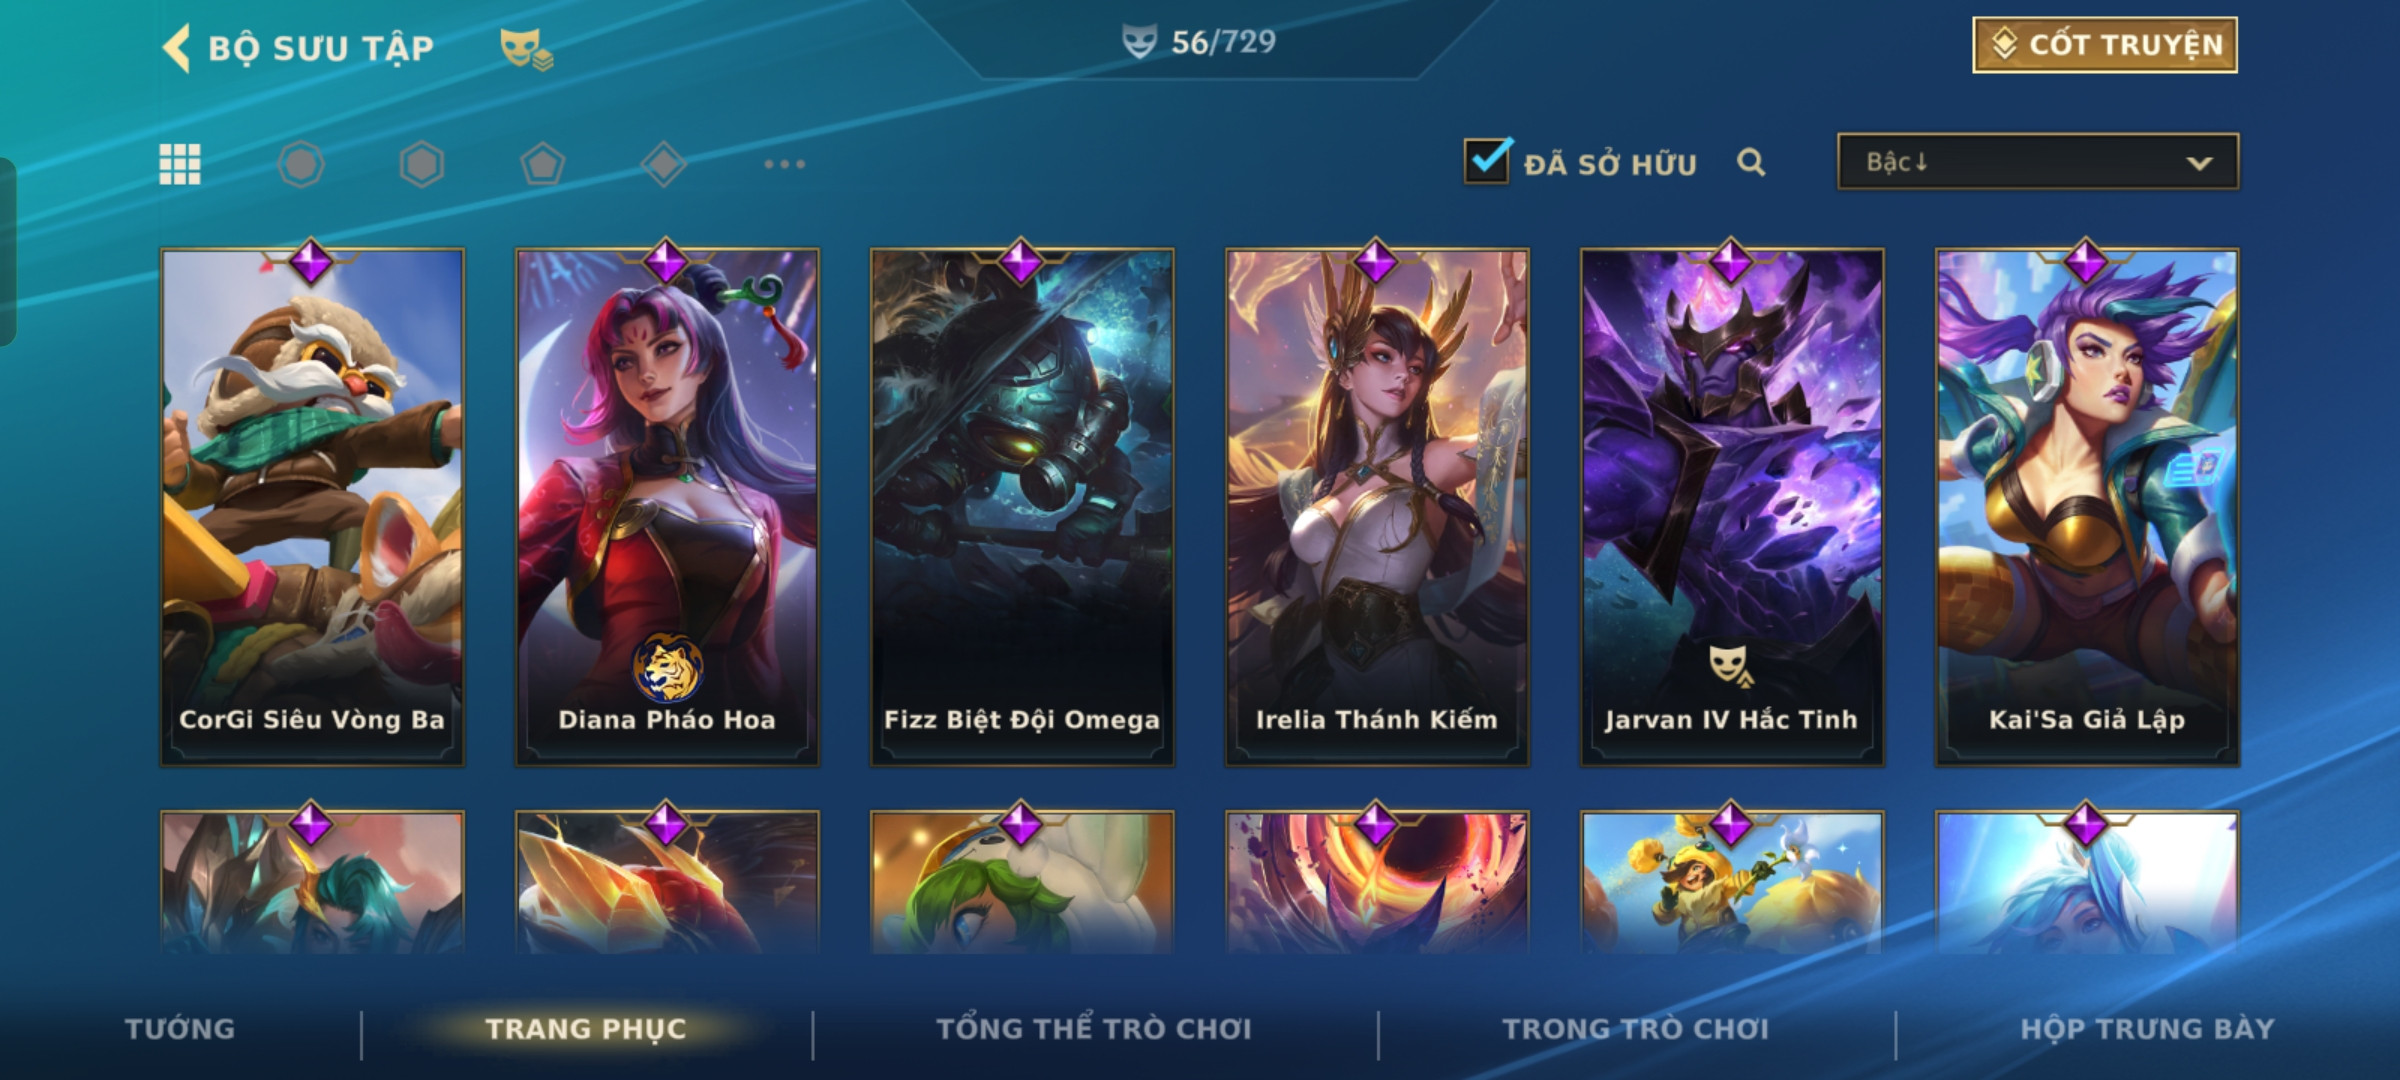Viewport: 2400px width, 1080px height.
Task: Switch to the Tướng tab
Action: pos(180,1029)
